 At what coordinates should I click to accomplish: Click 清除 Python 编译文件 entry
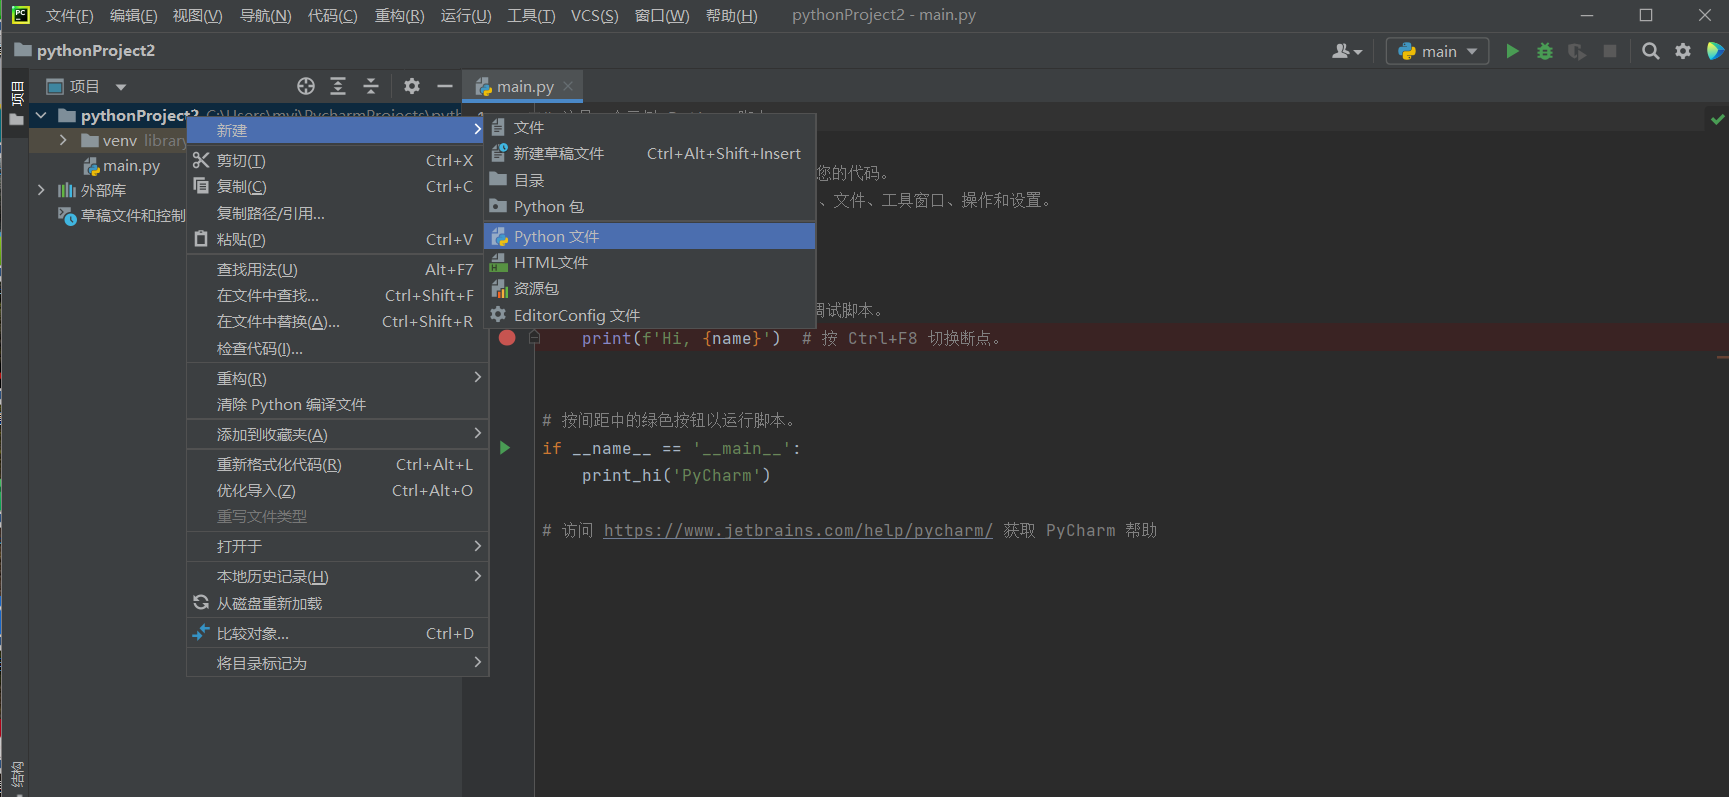pos(337,404)
